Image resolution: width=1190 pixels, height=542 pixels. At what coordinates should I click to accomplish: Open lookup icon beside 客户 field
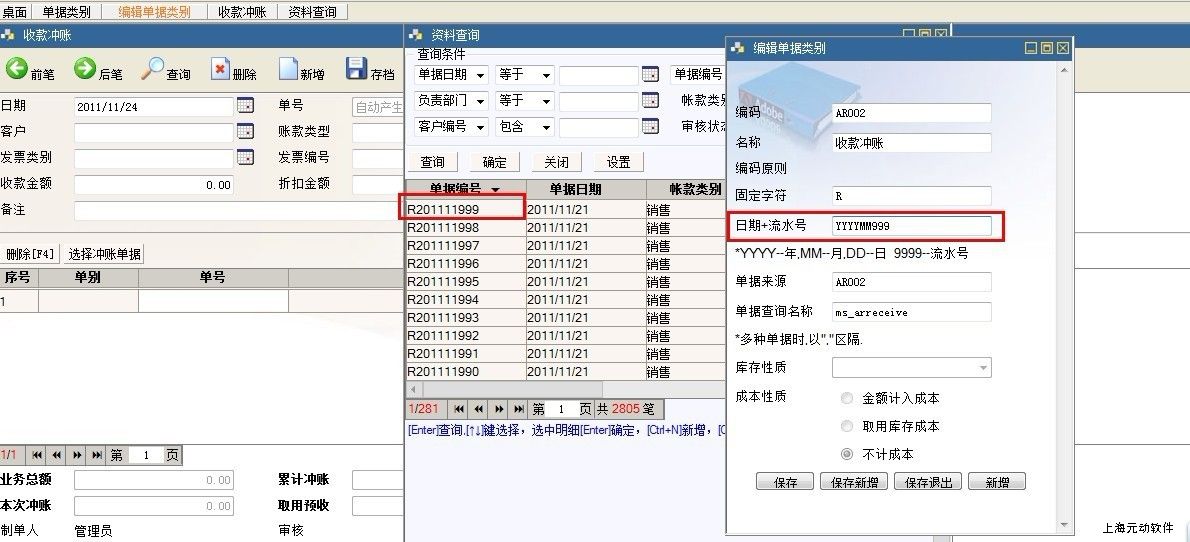[245, 131]
